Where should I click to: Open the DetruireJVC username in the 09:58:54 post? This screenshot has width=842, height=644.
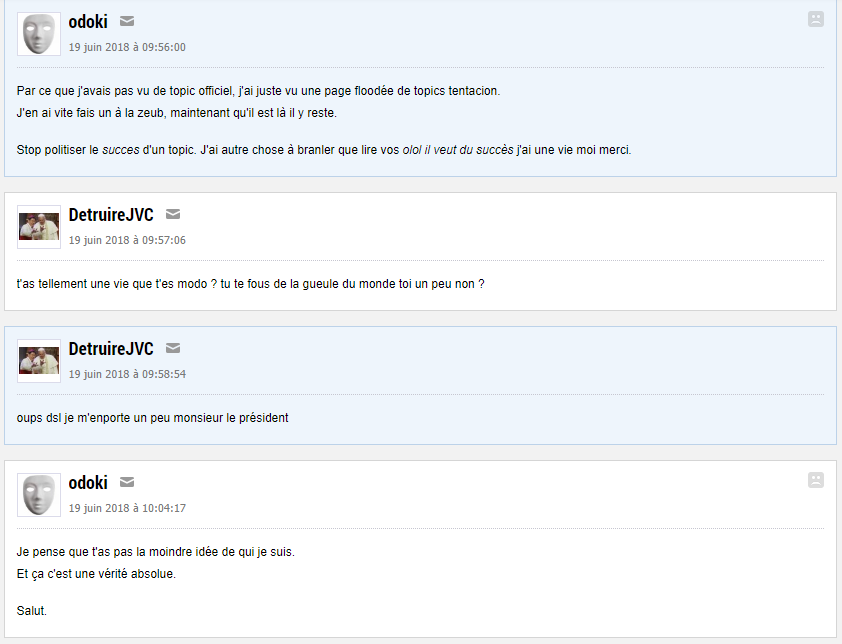[x=111, y=348]
